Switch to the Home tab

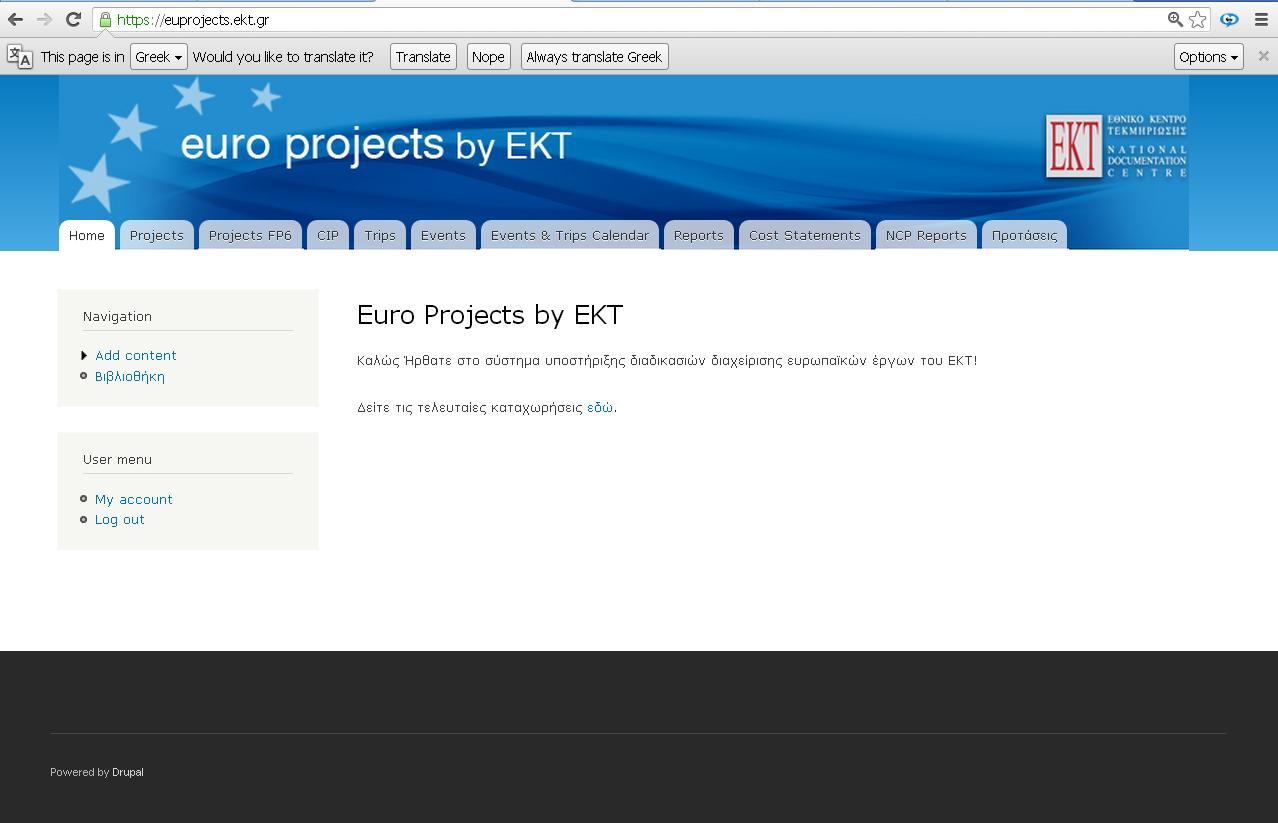point(87,235)
